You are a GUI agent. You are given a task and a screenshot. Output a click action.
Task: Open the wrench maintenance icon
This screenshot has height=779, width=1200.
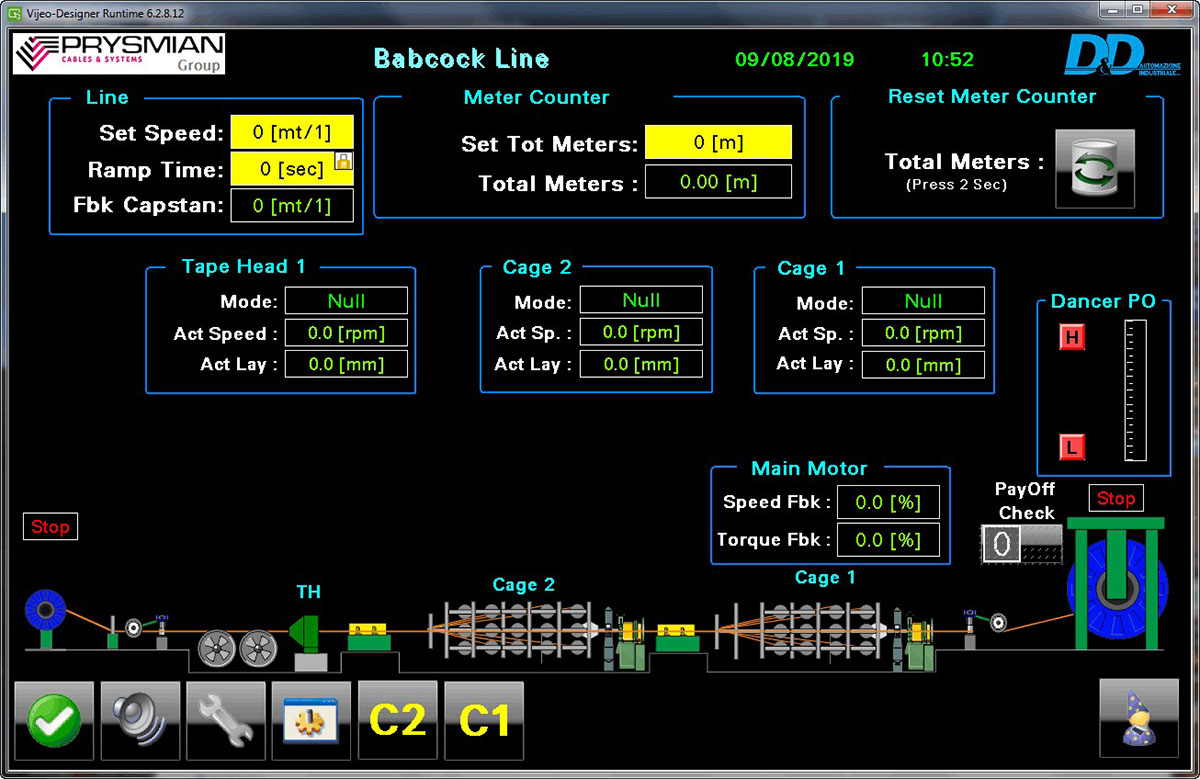[x=226, y=721]
